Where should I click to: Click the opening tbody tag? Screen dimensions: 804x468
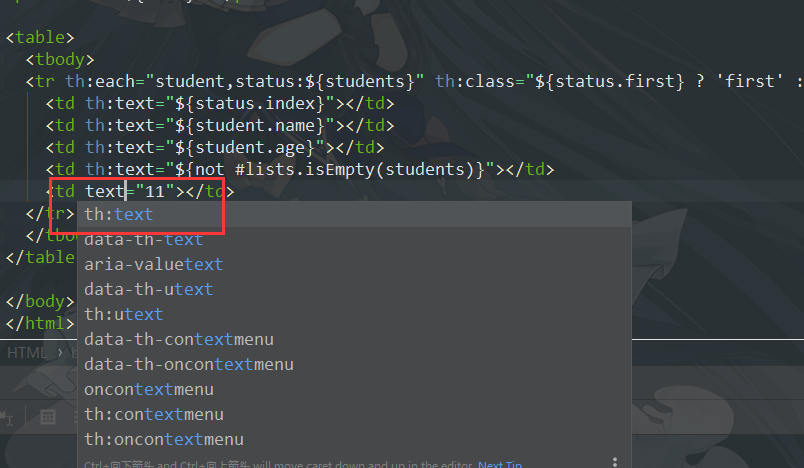point(60,59)
